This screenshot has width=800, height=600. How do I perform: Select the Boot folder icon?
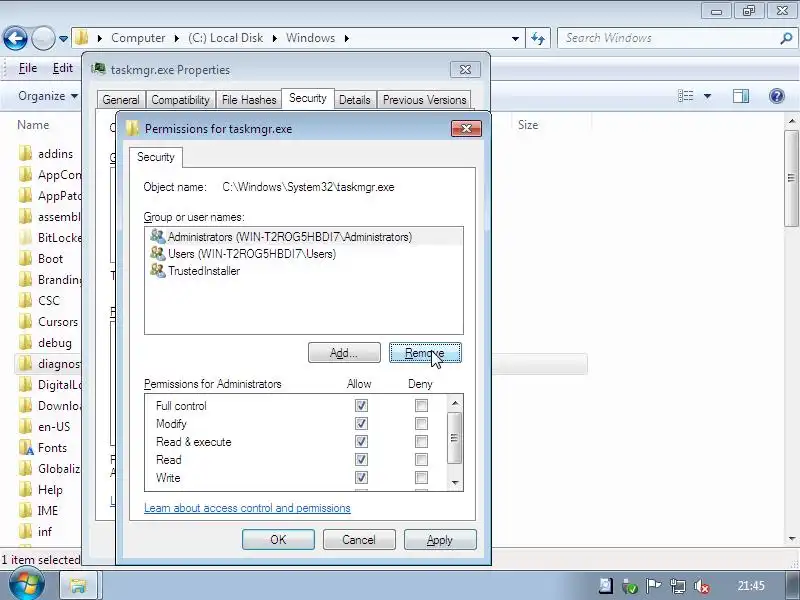pos(25,258)
